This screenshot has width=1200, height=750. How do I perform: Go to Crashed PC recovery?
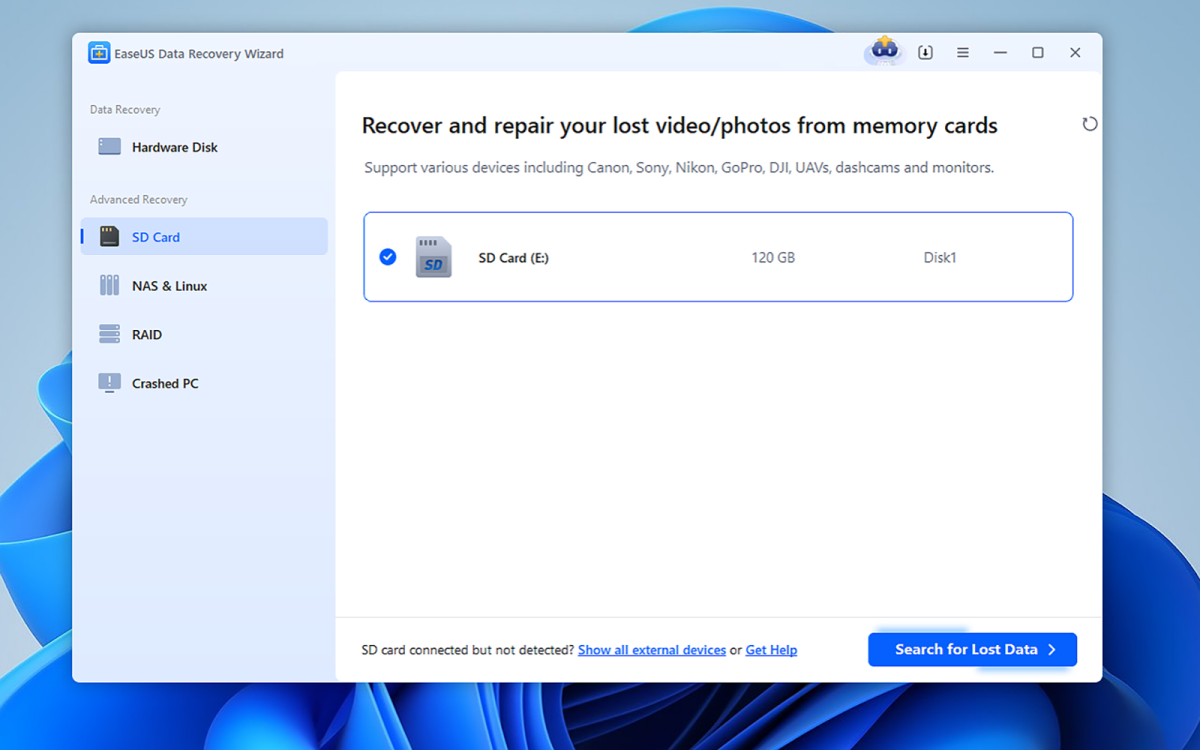point(165,384)
